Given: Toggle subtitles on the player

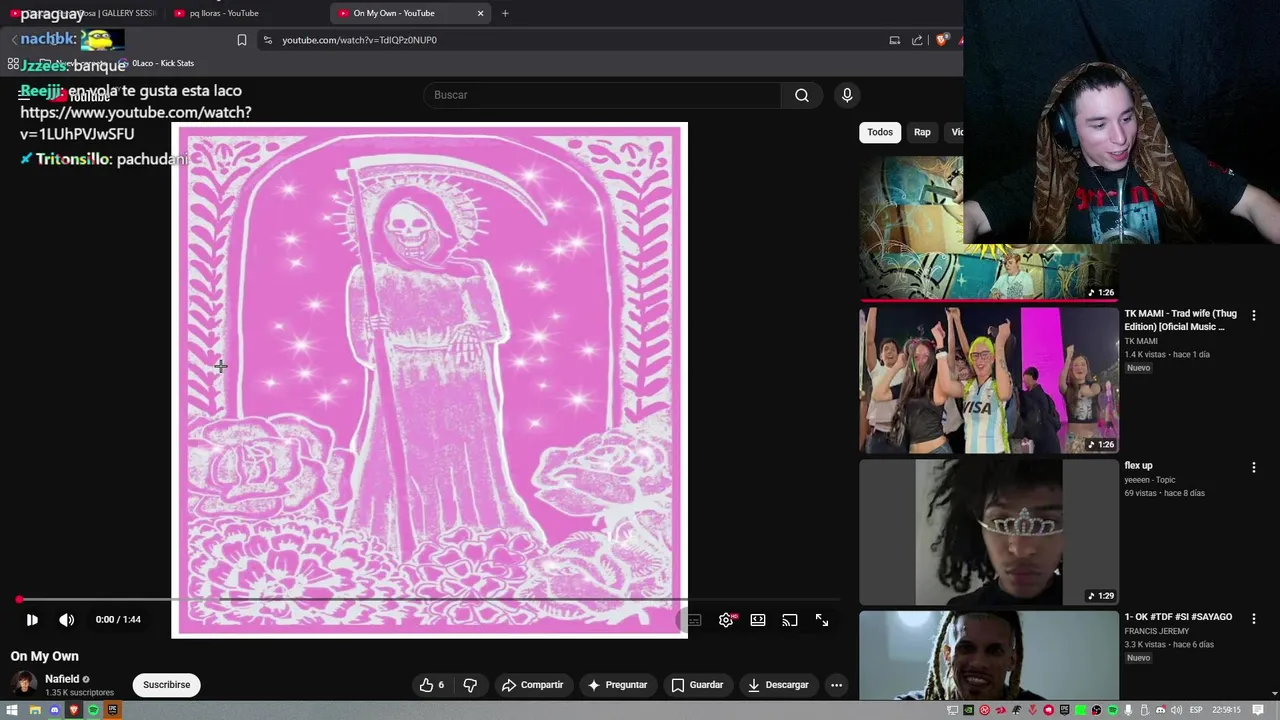Looking at the screenshot, I should click(694, 620).
